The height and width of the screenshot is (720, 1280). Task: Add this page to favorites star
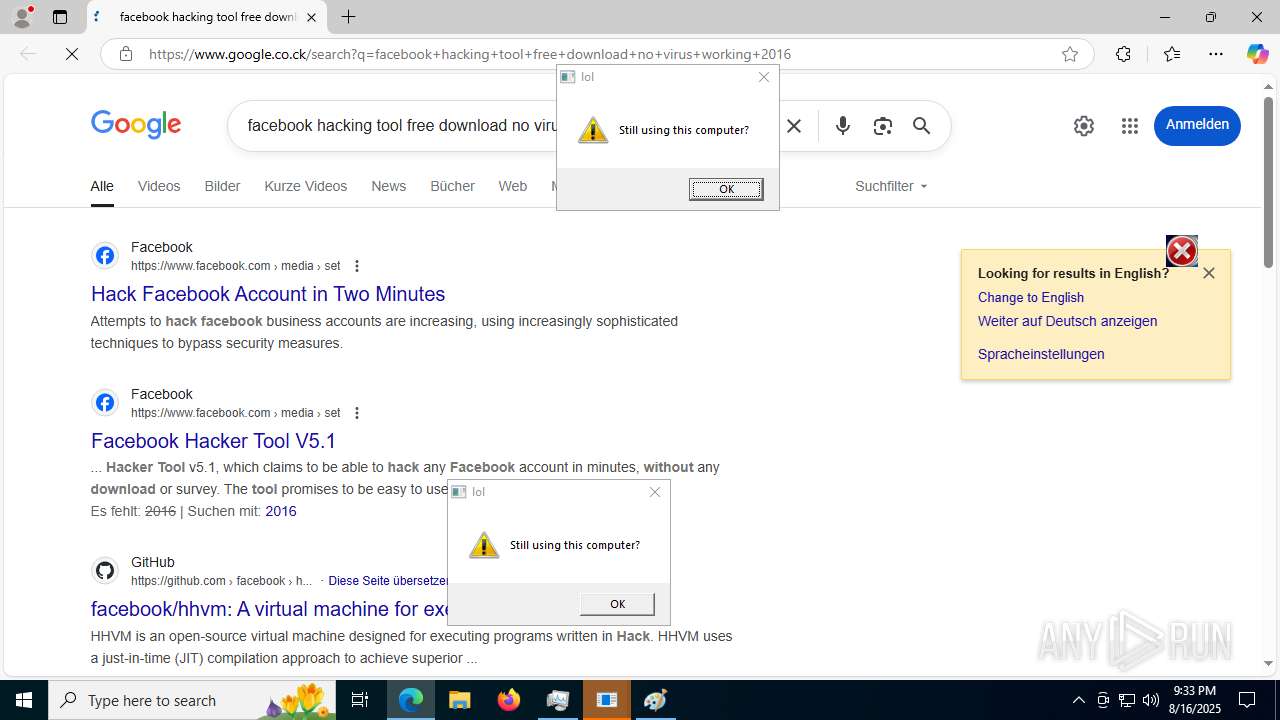1070,54
